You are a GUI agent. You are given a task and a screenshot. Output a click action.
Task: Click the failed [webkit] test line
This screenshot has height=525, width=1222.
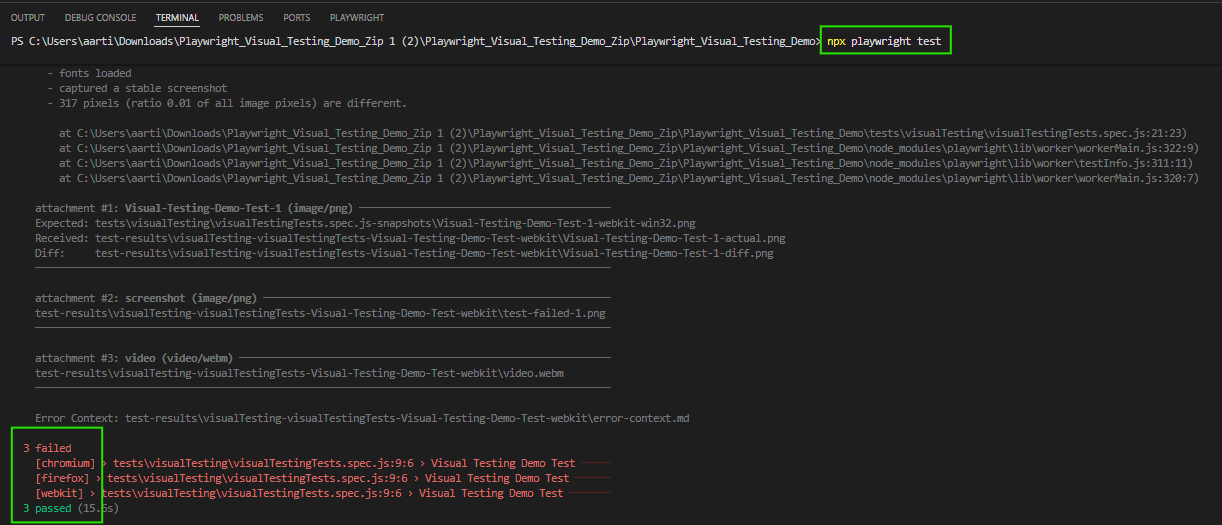299,493
